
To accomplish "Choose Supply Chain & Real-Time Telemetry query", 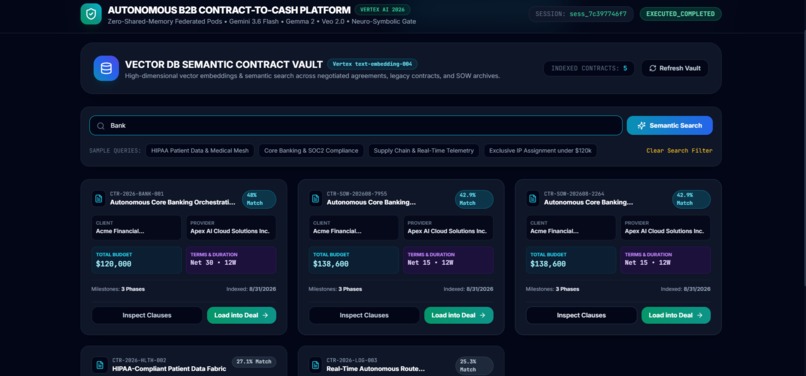I will pos(424,151).
